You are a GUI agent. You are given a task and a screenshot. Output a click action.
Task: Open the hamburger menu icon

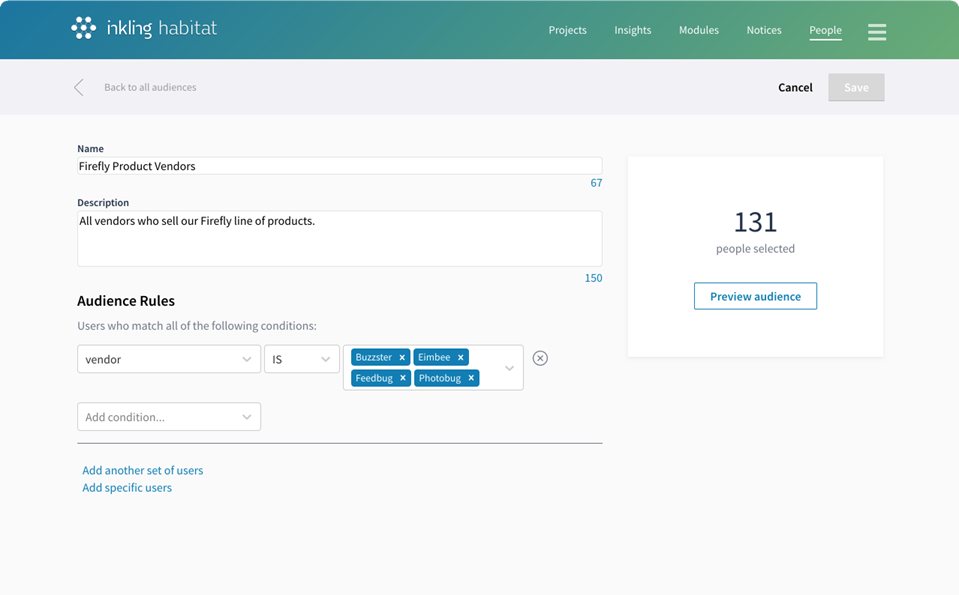pos(877,31)
